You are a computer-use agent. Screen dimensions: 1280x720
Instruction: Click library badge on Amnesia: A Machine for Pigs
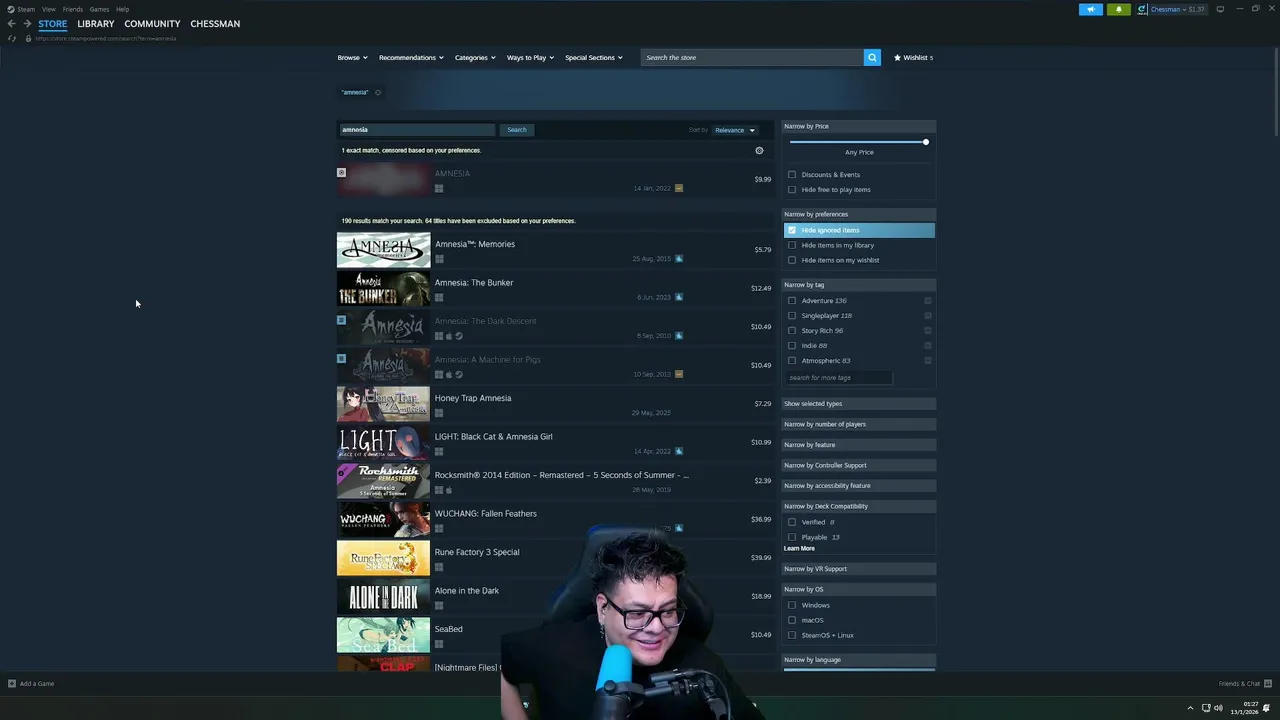tap(341, 358)
